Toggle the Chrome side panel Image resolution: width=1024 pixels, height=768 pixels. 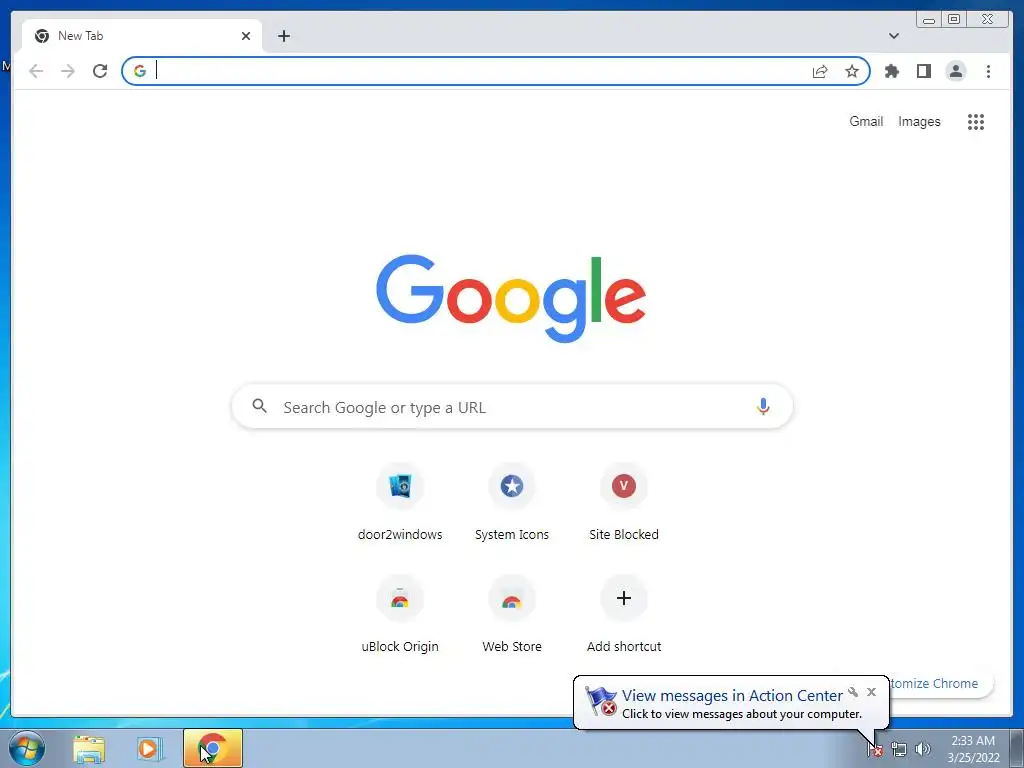[x=923, y=71]
